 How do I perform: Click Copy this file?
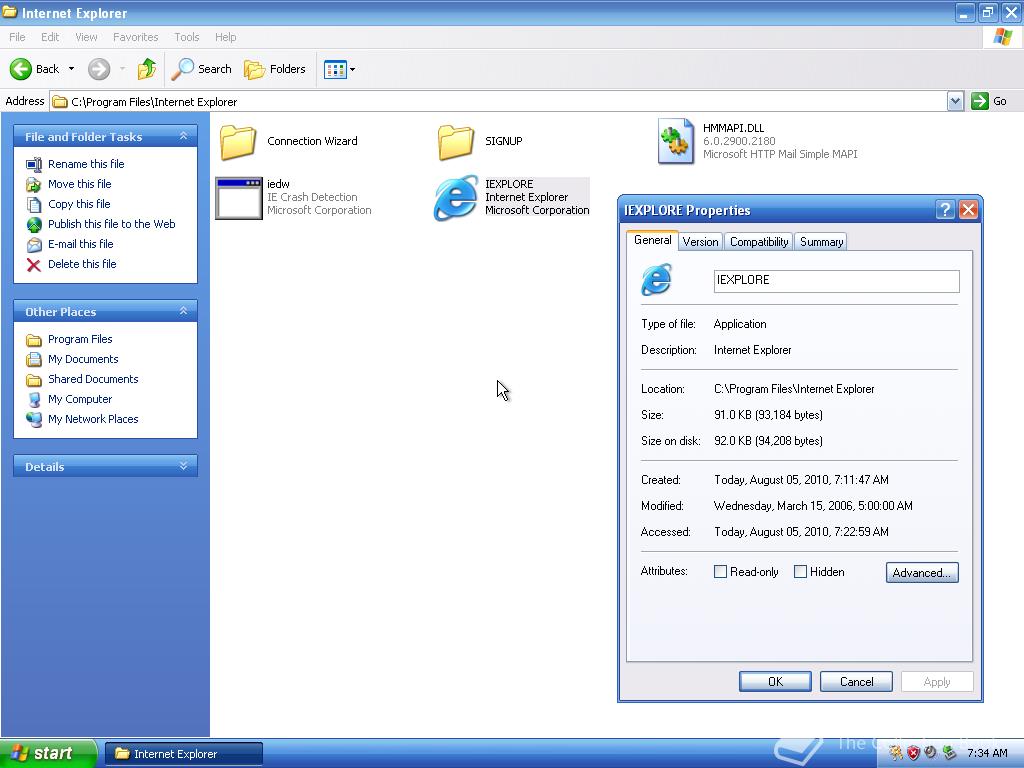(79, 204)
